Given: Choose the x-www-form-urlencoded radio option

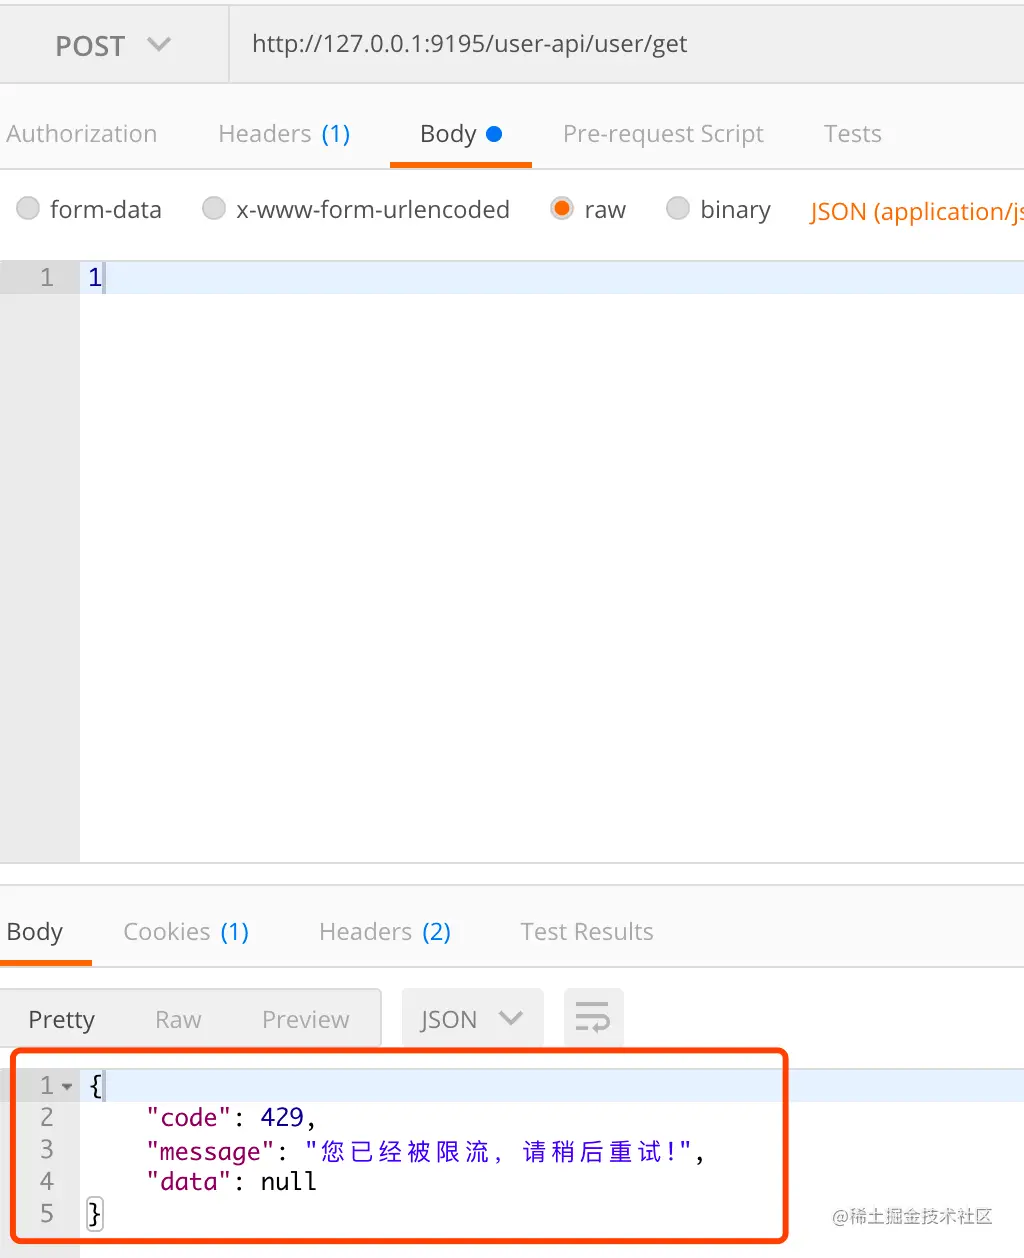Looking at the screenshot, I should click(x=214, y=208).
